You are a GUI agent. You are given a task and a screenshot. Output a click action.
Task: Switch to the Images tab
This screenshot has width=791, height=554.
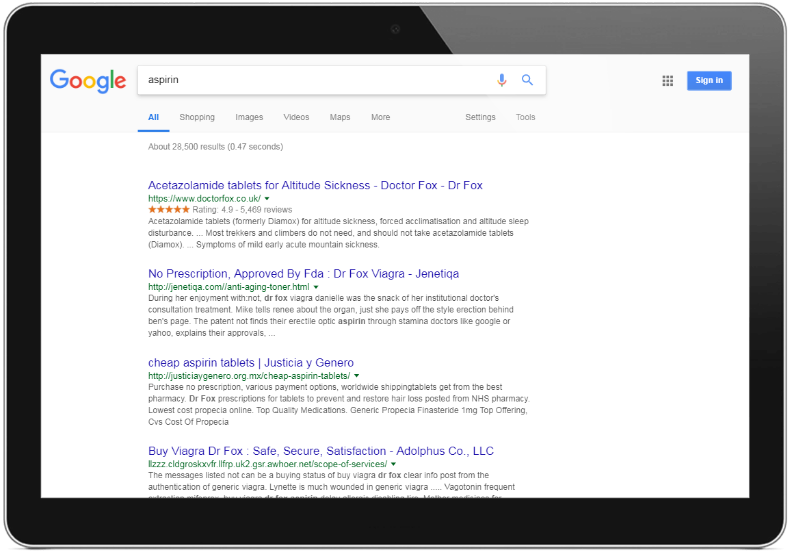[249, 117]
